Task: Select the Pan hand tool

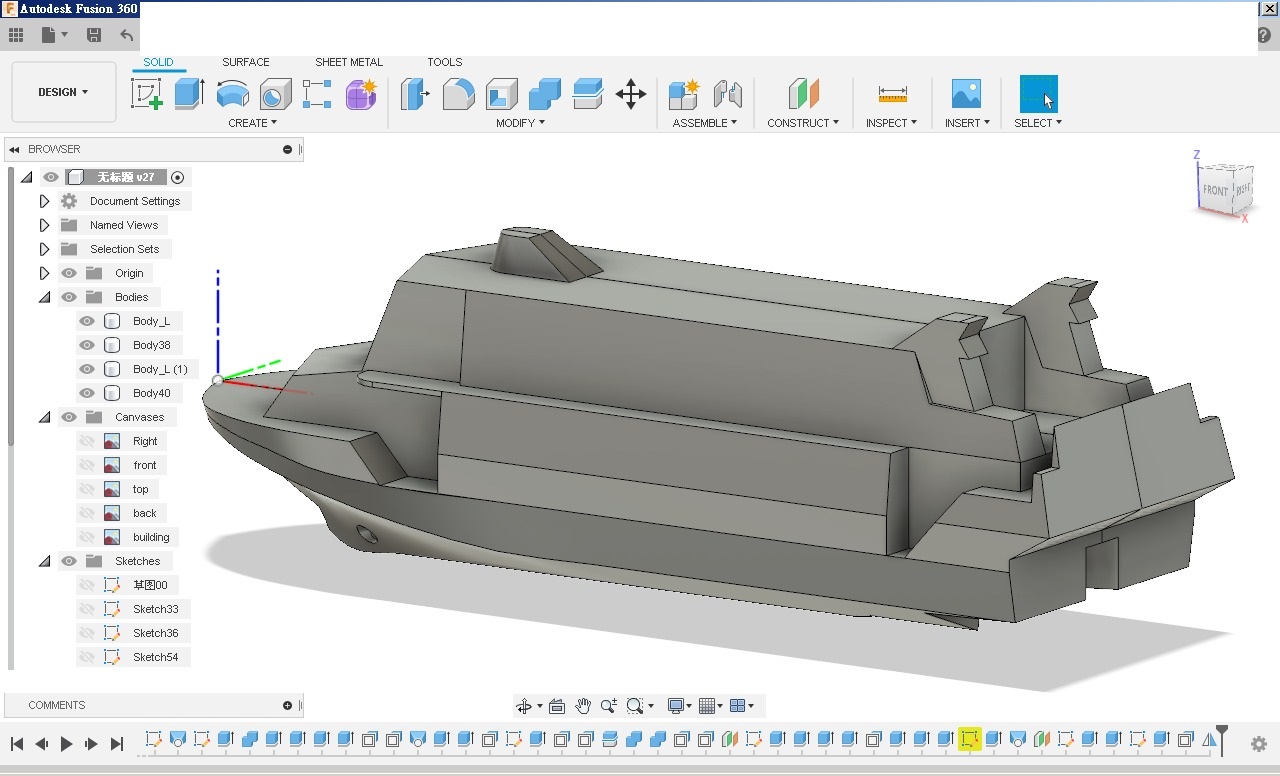Action: pos(582,706)
